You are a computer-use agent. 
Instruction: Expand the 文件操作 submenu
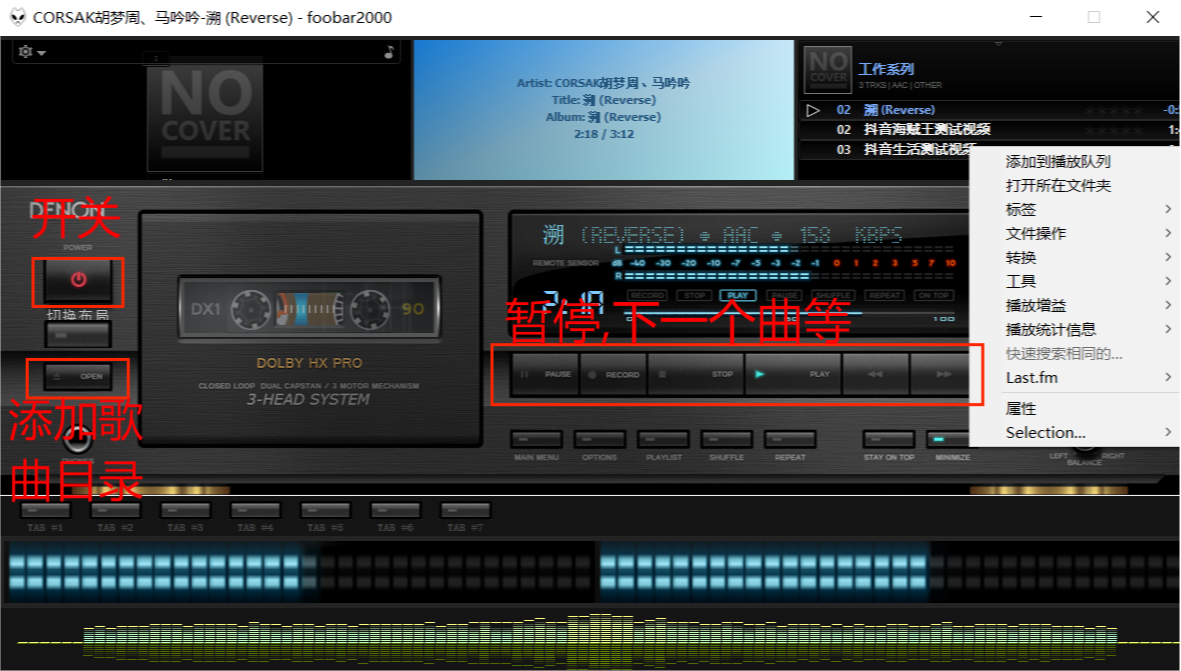tap(1075, 233)
